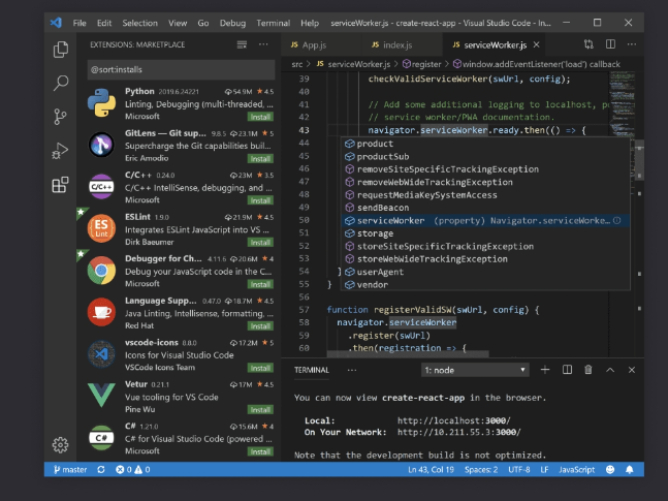Expand window.addEventListener callback breadcrumb
The height and width of the screenshot is (501, 668).
click(536, 64)
